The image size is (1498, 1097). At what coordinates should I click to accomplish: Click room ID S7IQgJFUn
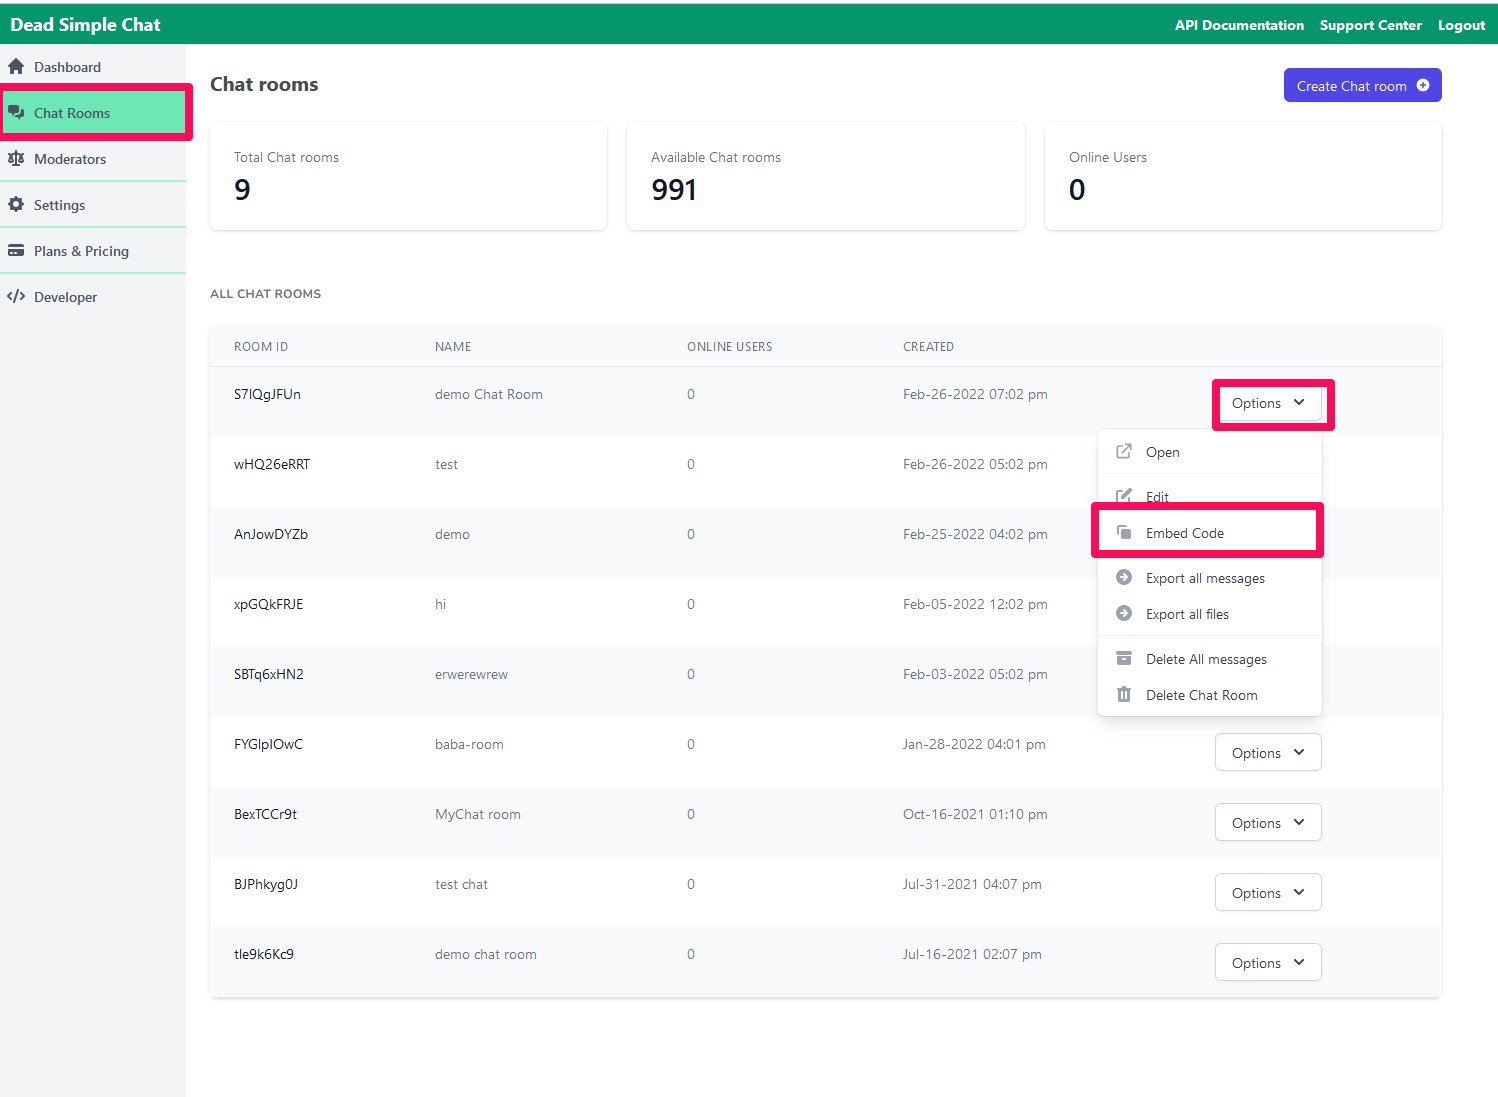pos(267,394)
